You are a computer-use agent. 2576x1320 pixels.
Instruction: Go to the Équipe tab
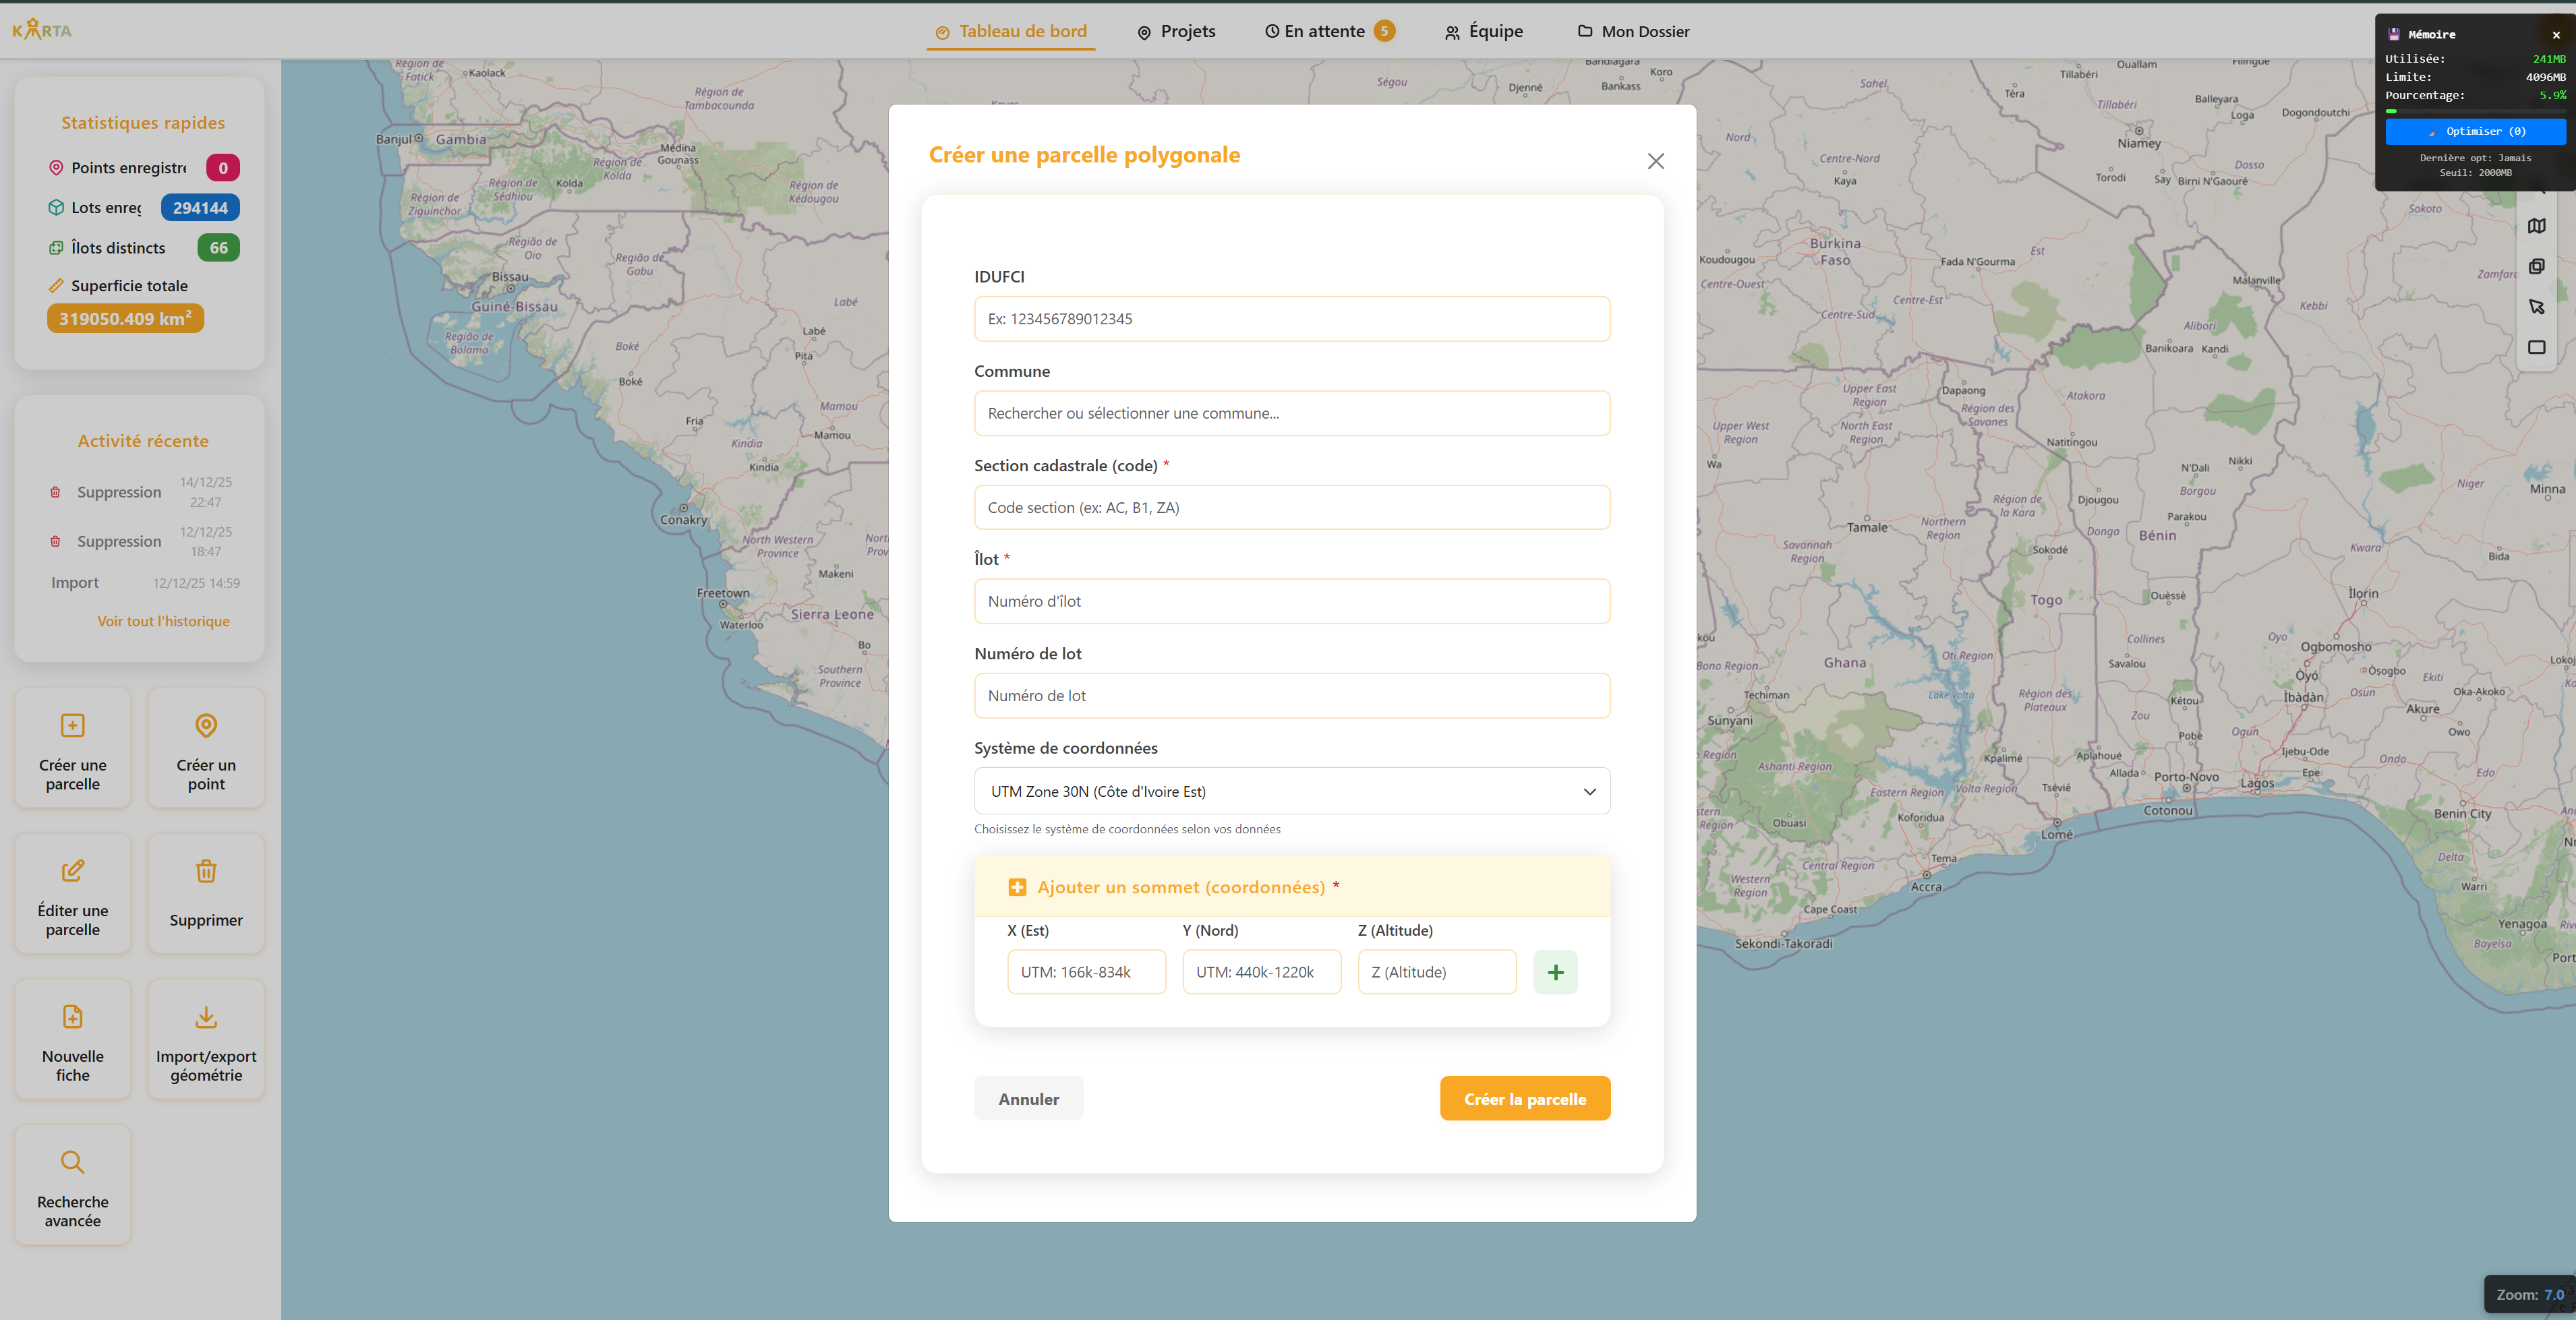(x=1484, y=31)
